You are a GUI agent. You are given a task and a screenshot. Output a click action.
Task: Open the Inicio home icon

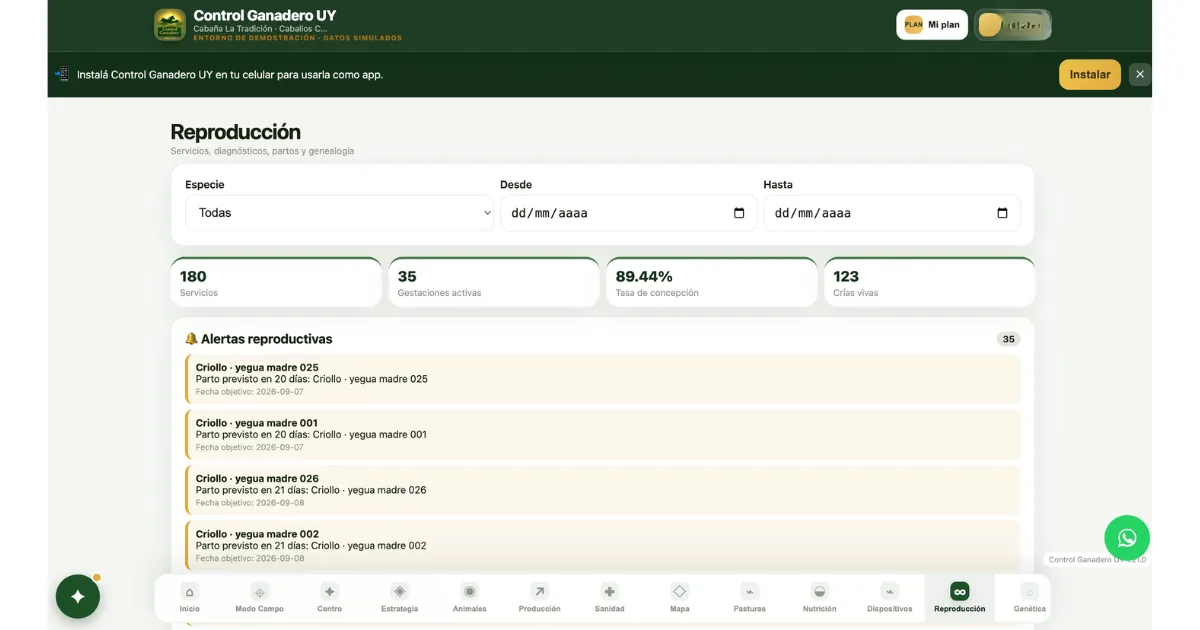(190, 597)
